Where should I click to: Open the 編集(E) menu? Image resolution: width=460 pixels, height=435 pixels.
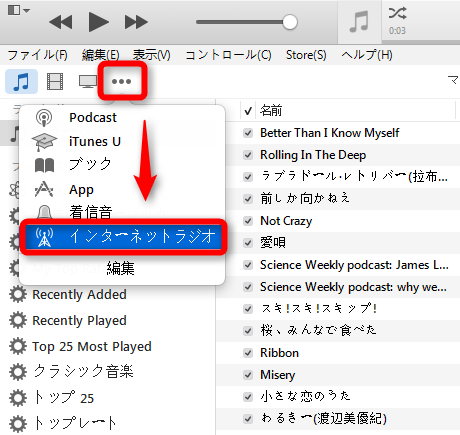[101, 55]
